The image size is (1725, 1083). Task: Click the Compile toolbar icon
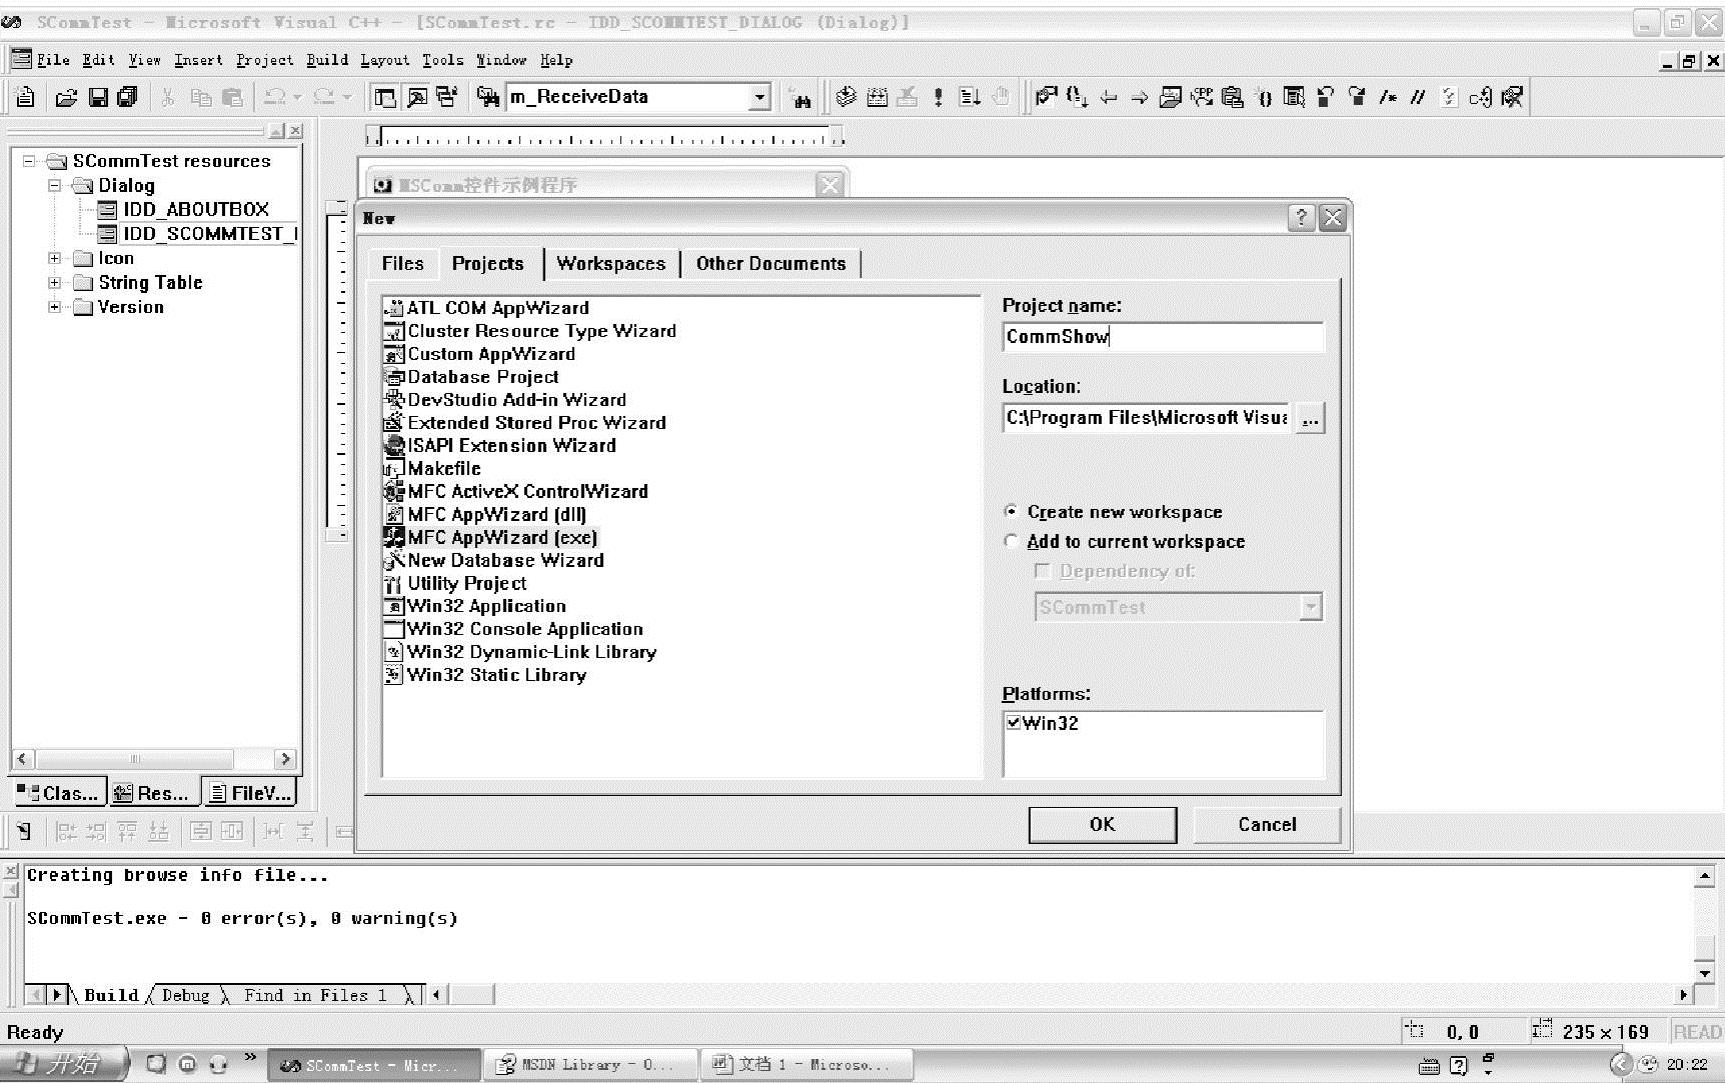tap(846, 97)
